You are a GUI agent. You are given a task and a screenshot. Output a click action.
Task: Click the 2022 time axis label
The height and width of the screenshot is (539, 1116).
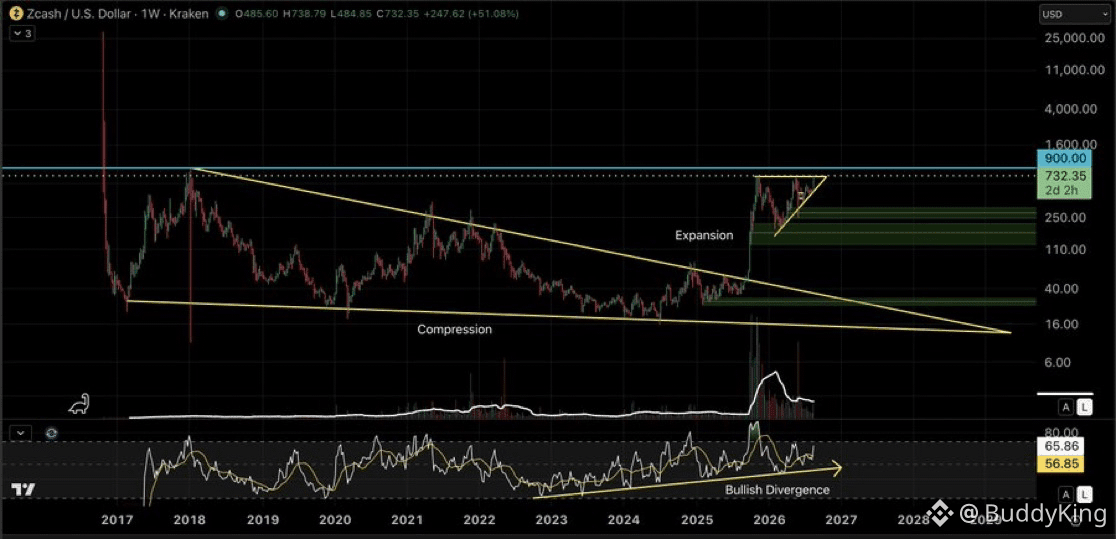[479, 520]
